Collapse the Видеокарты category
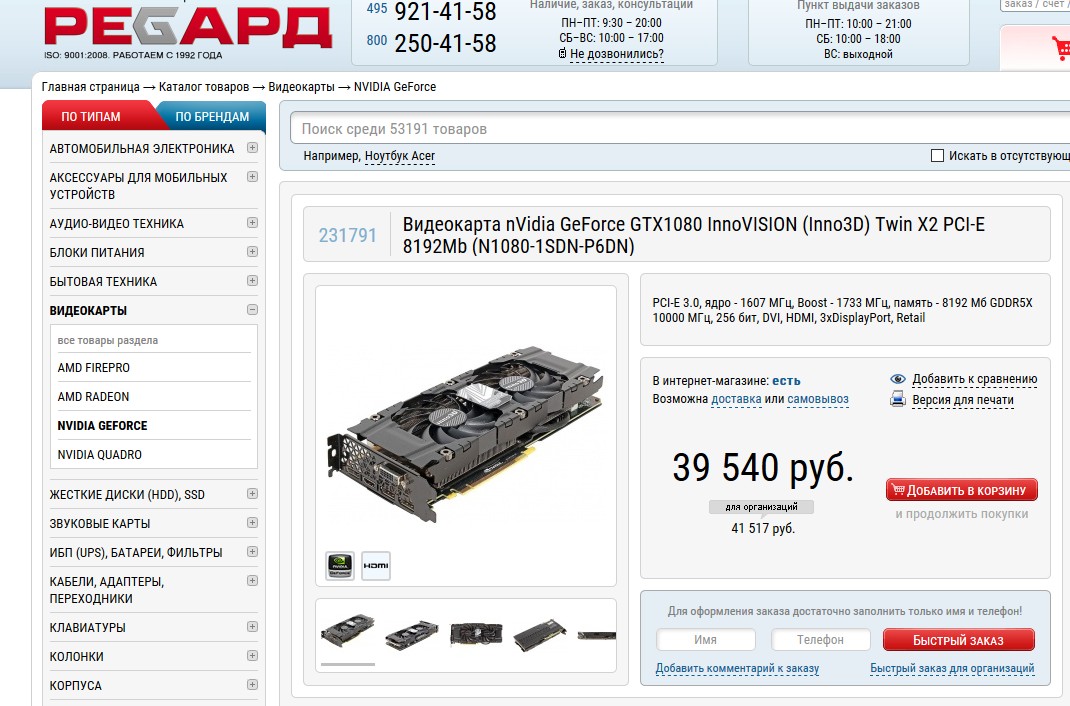The width and height of the screenshot is (1070, 706). pyautogui.click(x=252, y=310)
